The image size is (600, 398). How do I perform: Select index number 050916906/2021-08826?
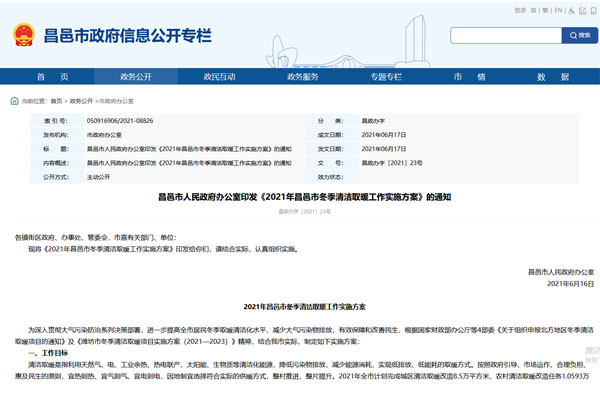coord(120,121)
